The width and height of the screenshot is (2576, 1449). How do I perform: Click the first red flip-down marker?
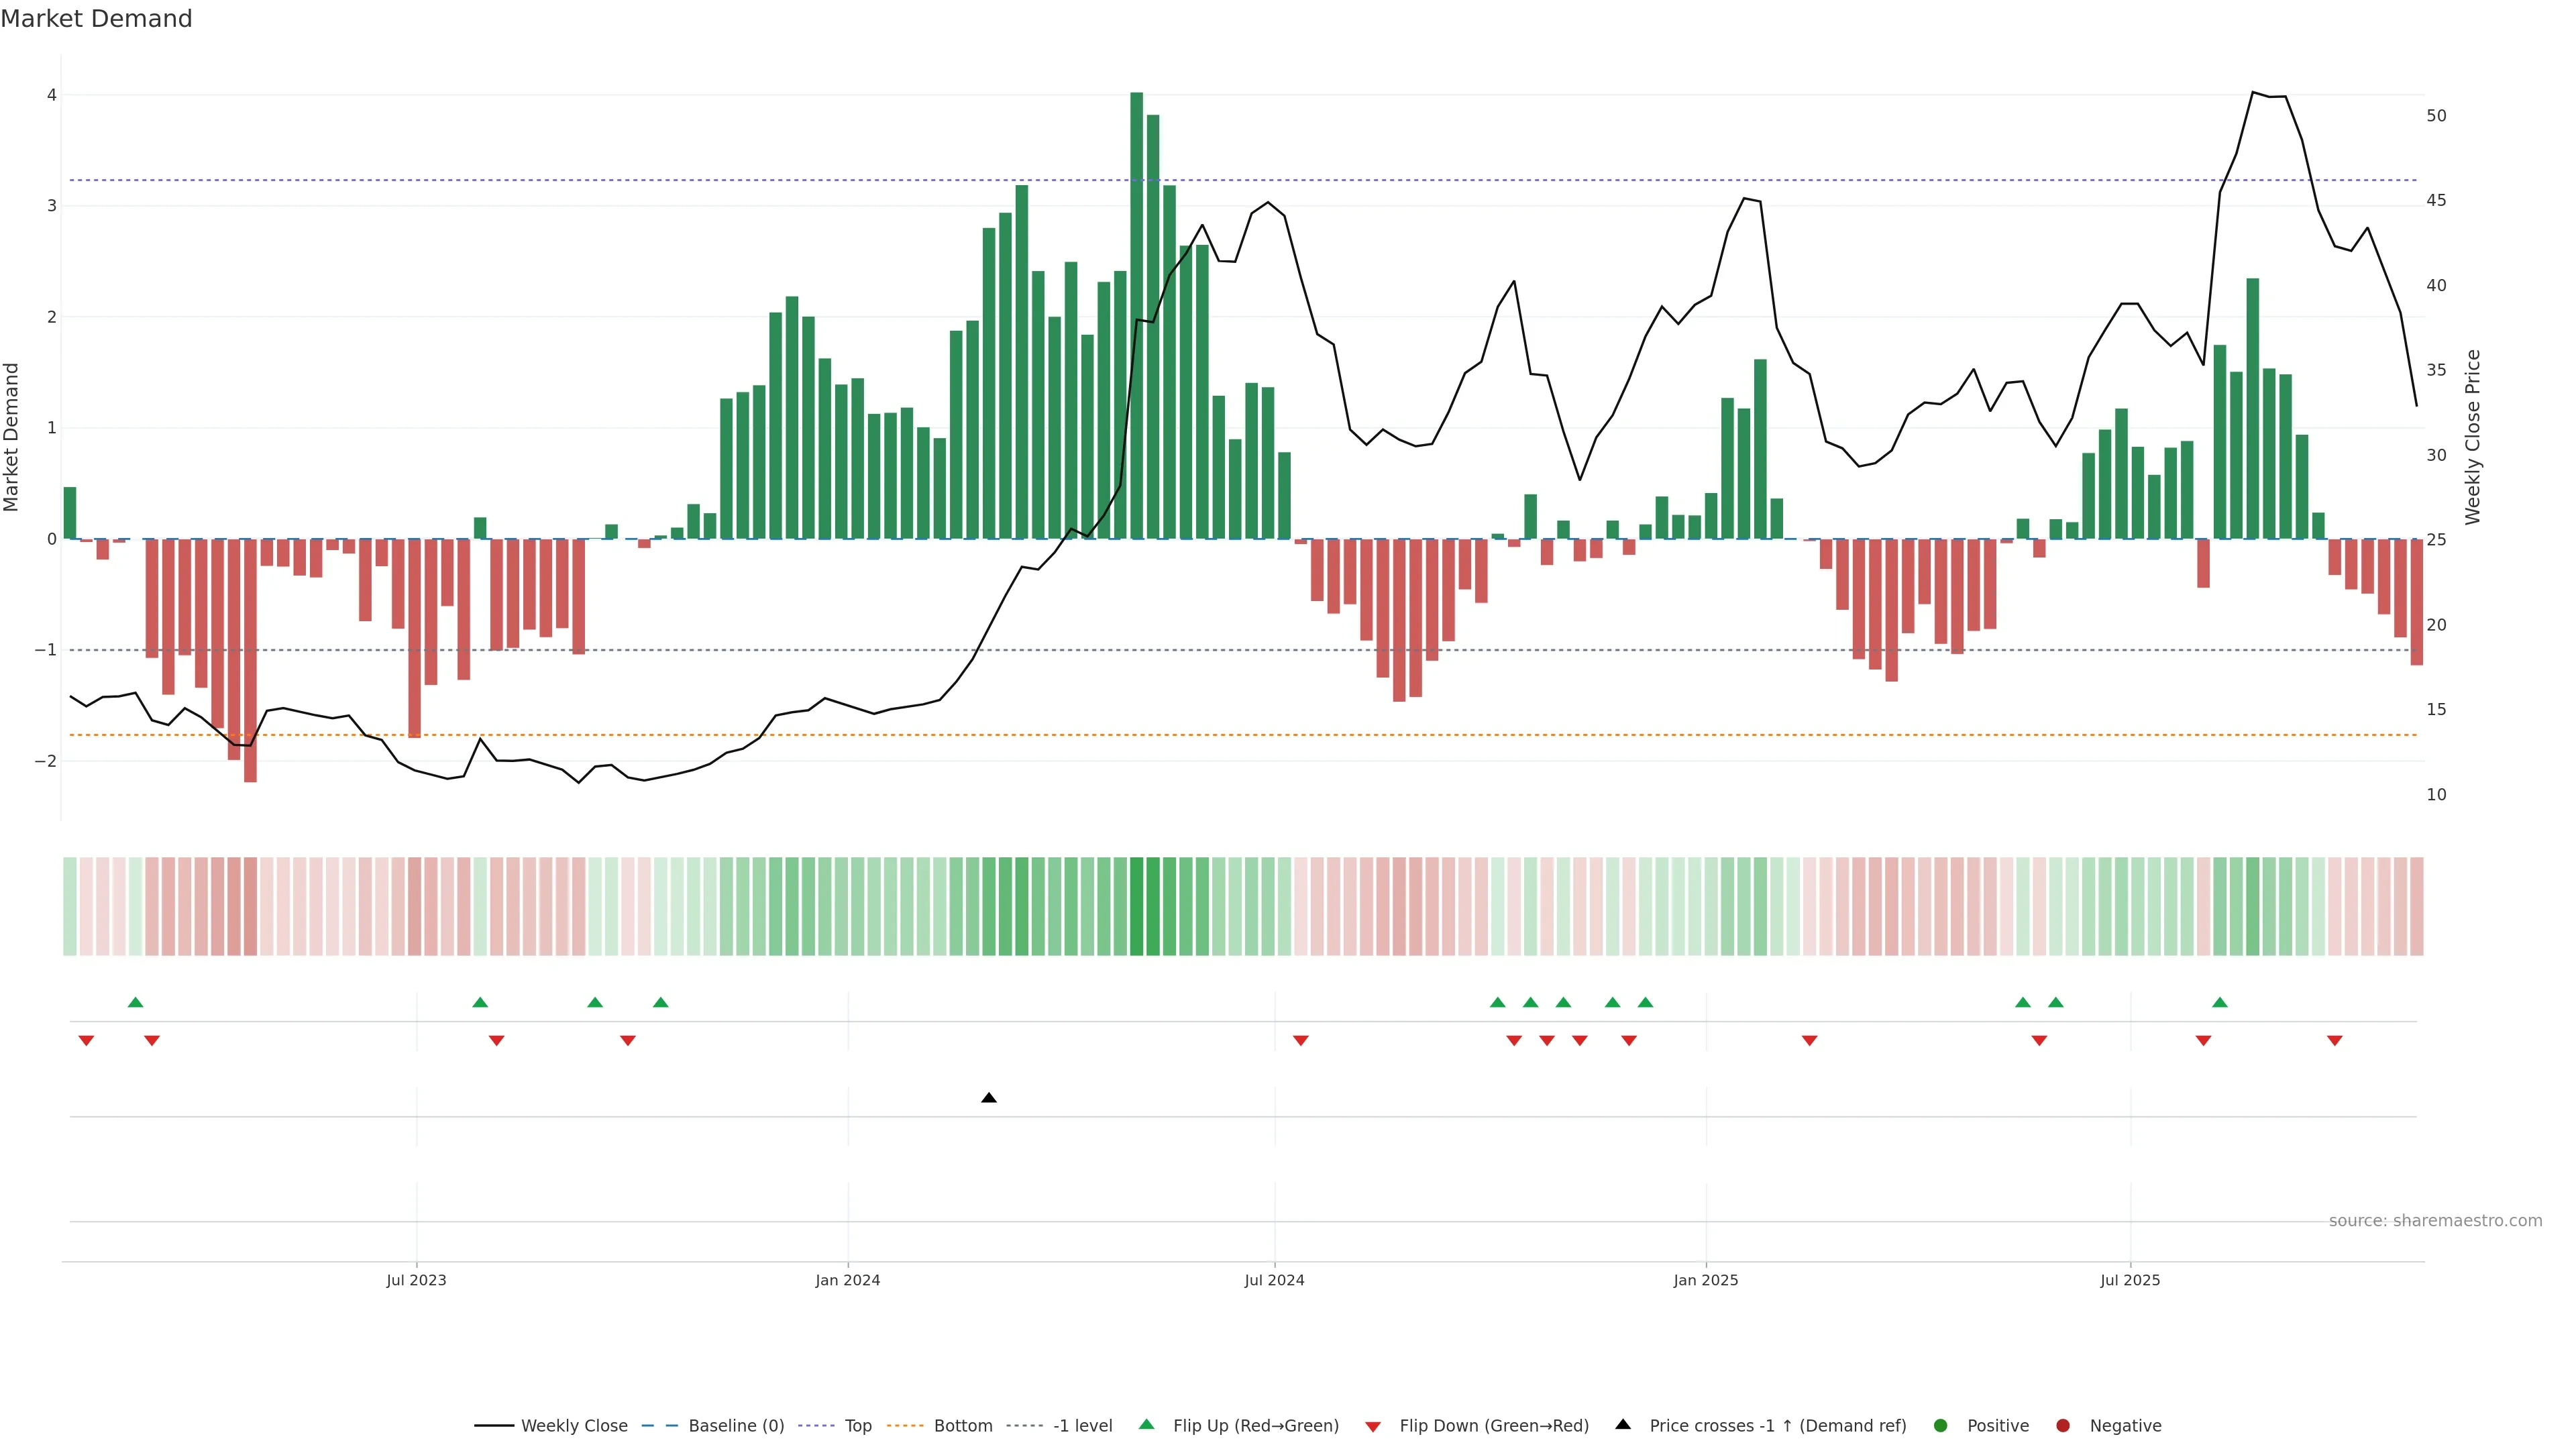86,1041
